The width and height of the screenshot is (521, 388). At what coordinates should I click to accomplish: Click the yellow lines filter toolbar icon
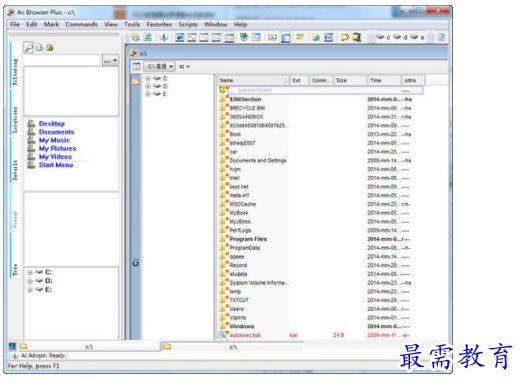[300, 37]
